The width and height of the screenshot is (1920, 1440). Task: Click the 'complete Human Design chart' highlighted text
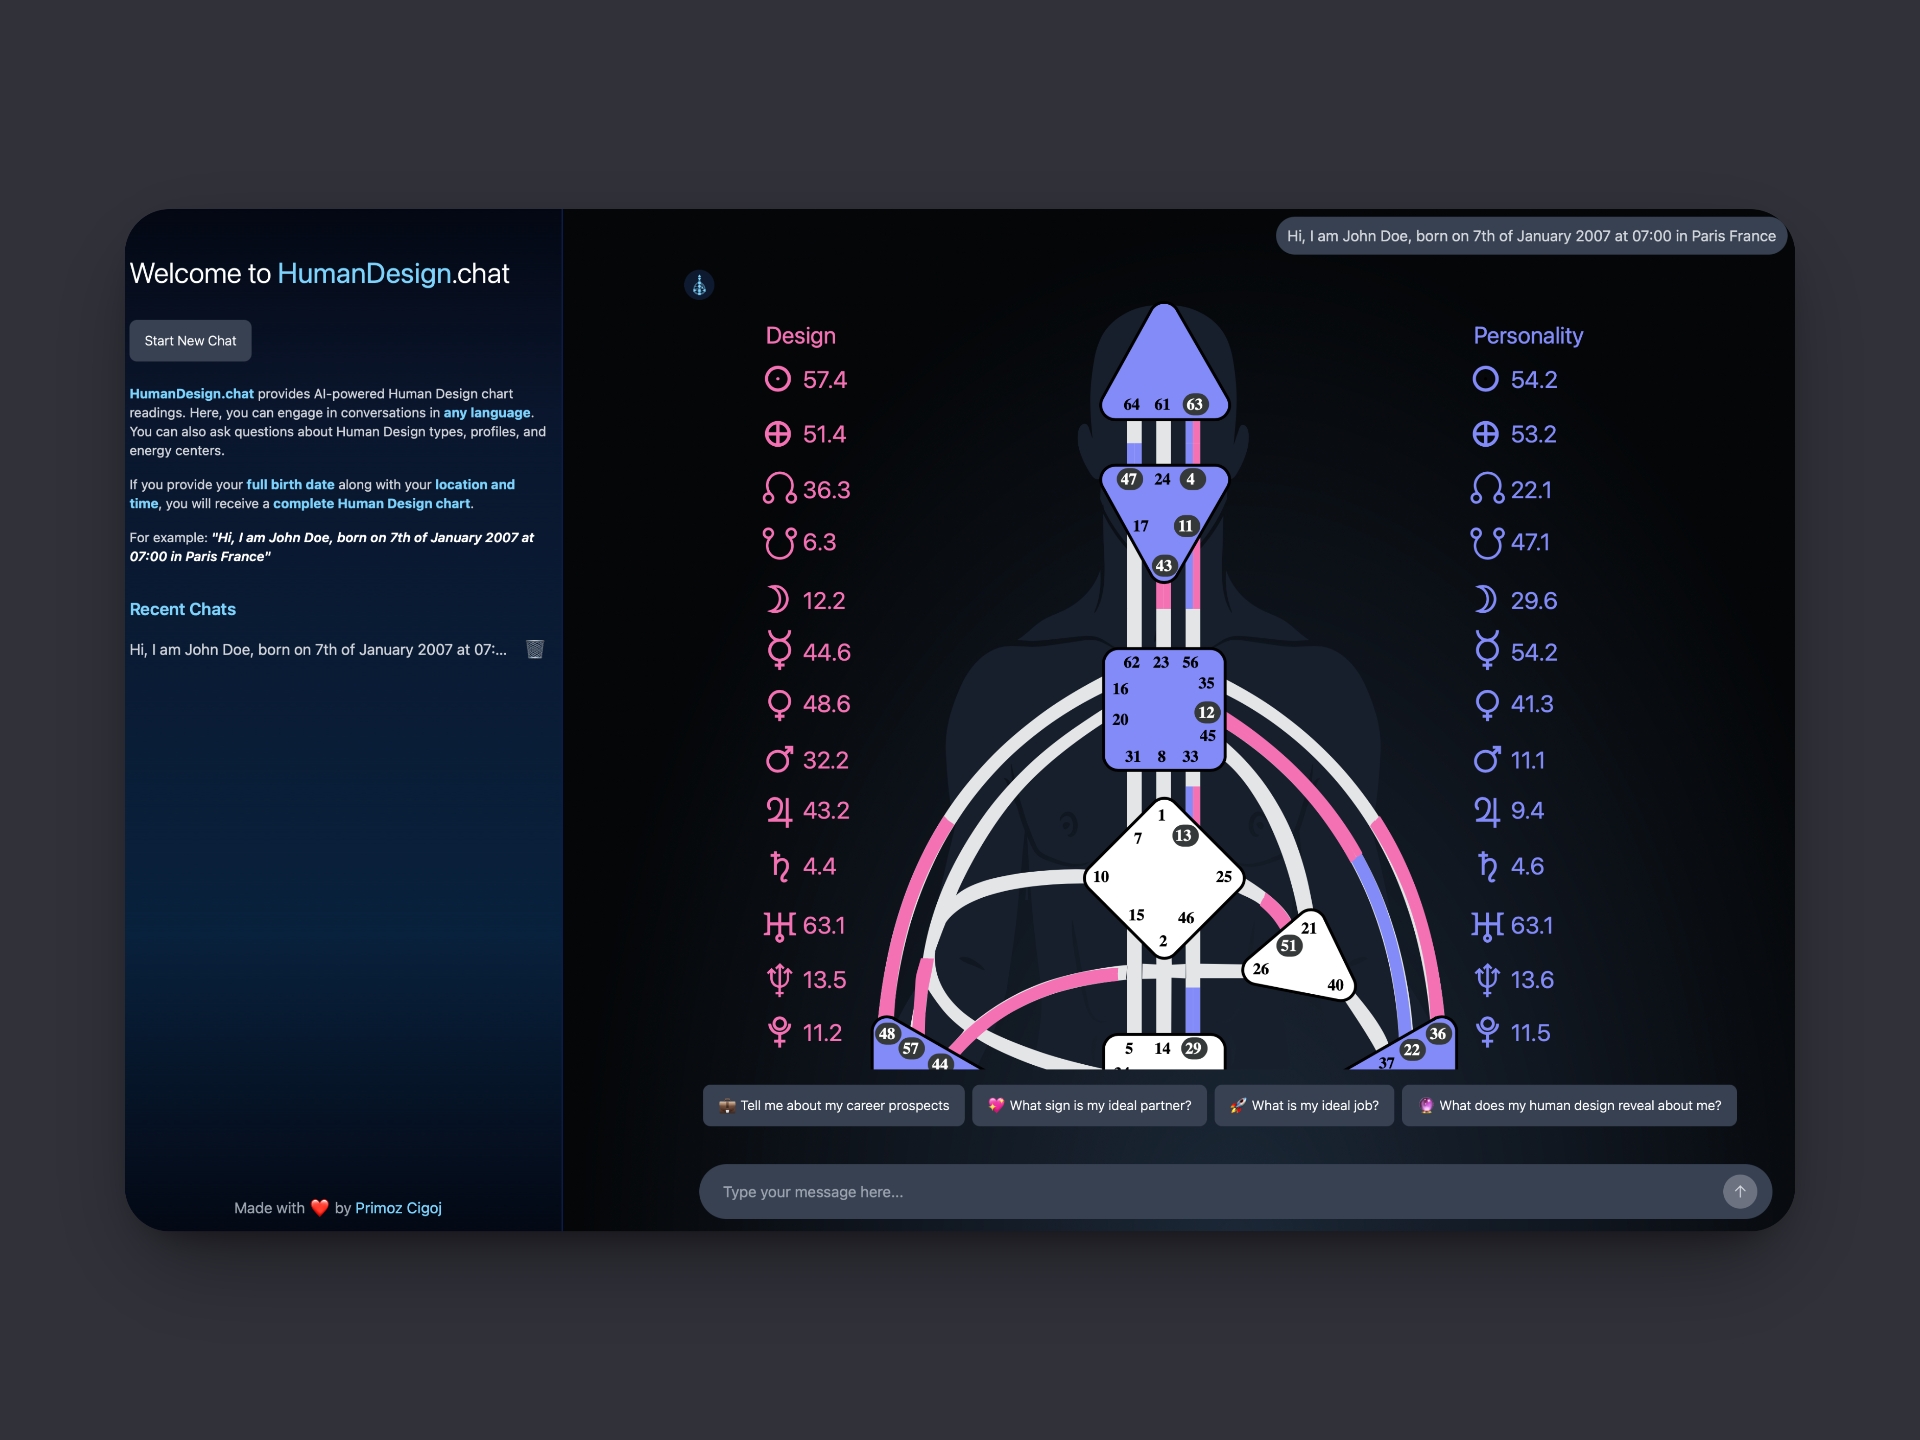(371, 503)
